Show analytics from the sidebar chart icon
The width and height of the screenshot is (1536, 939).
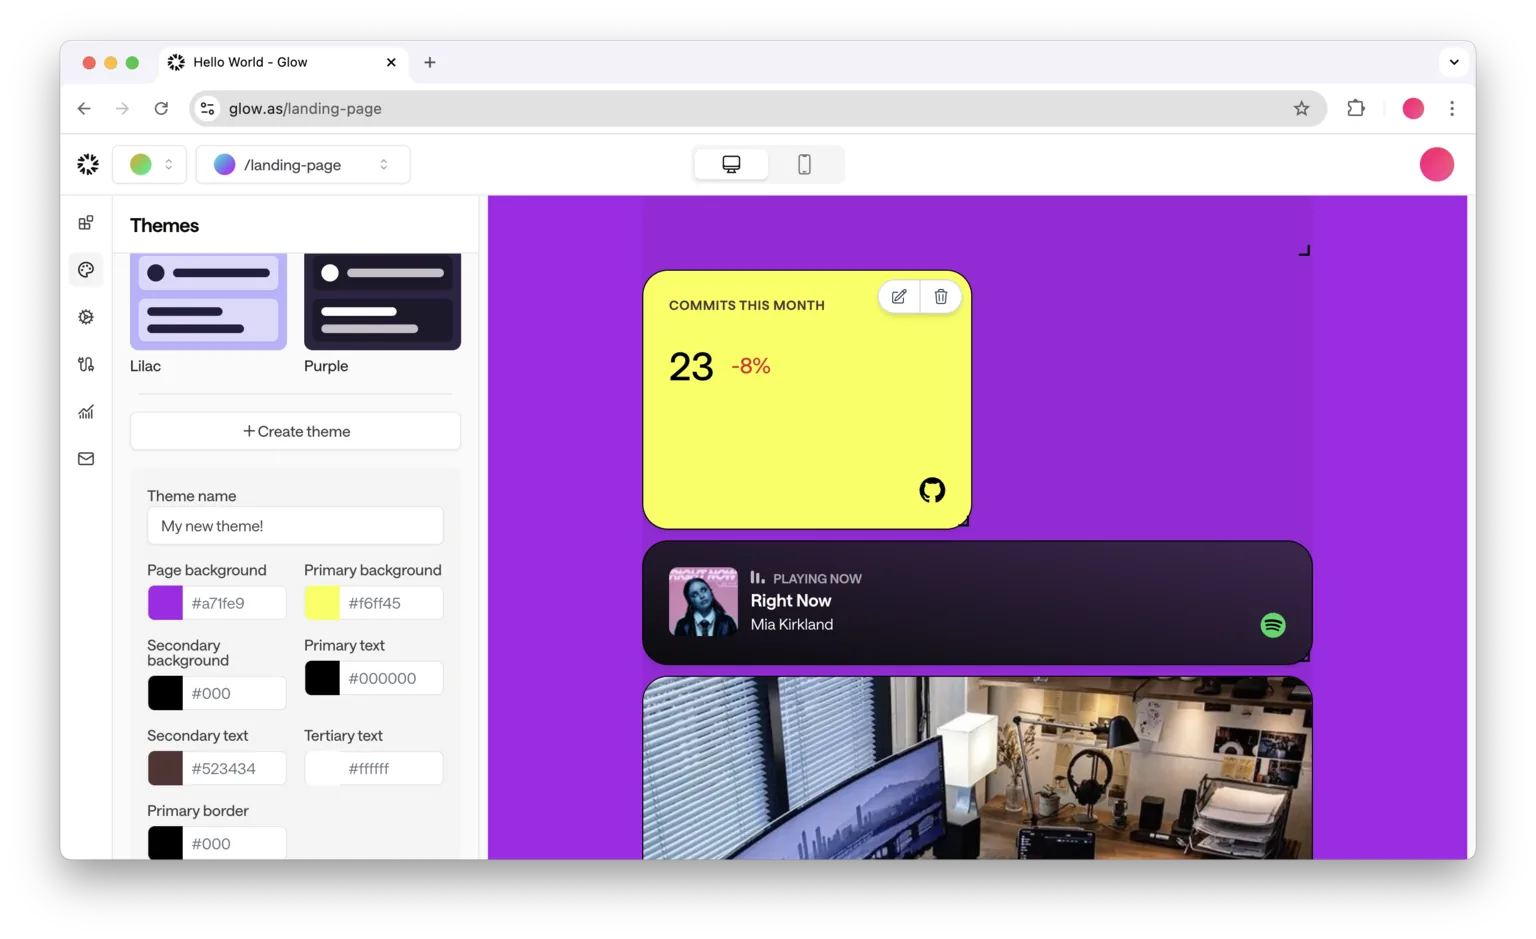86,412
